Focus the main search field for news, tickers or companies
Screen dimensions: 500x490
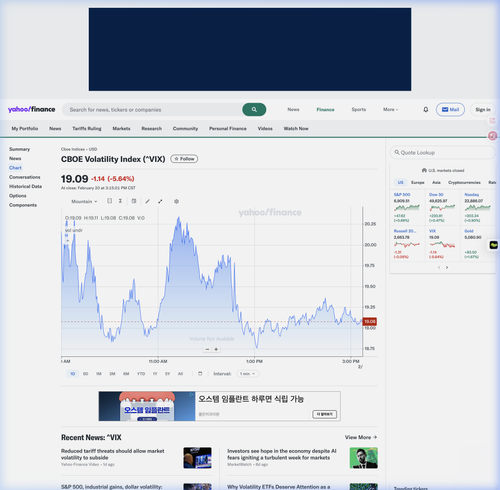(152, 109)
